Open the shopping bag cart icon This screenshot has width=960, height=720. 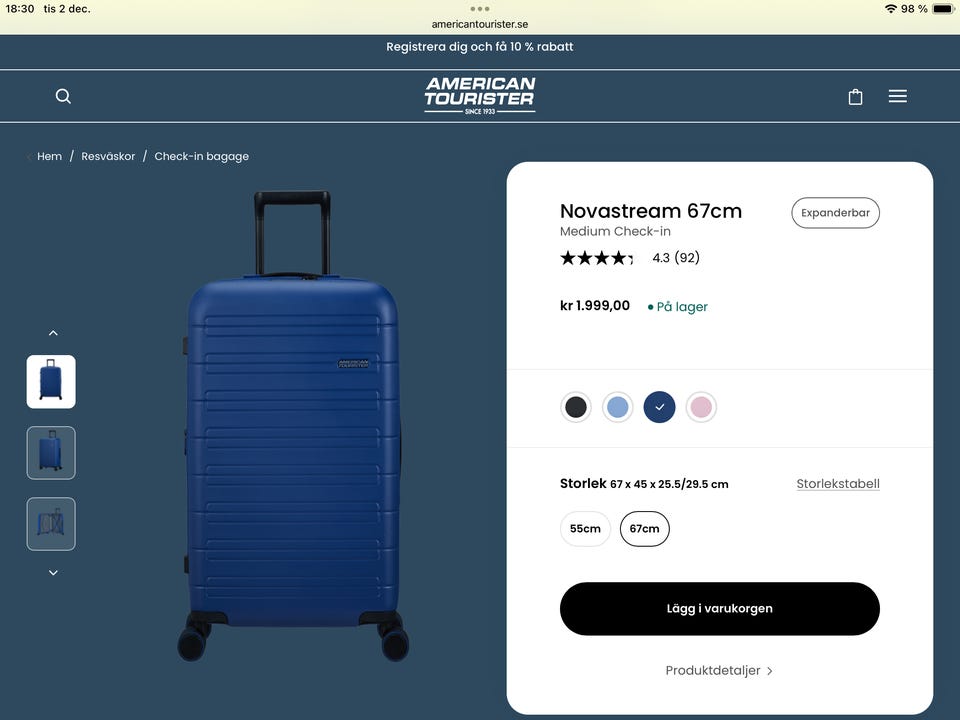[x=855, y=96]
